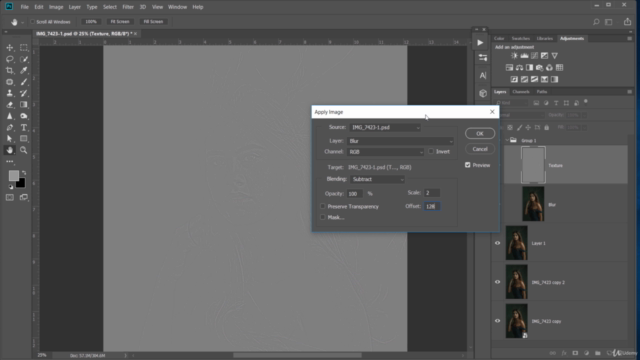Select the Hand tool in toolbox
The height and width of the screenshot is (360, 640).
tap(9, 150)
